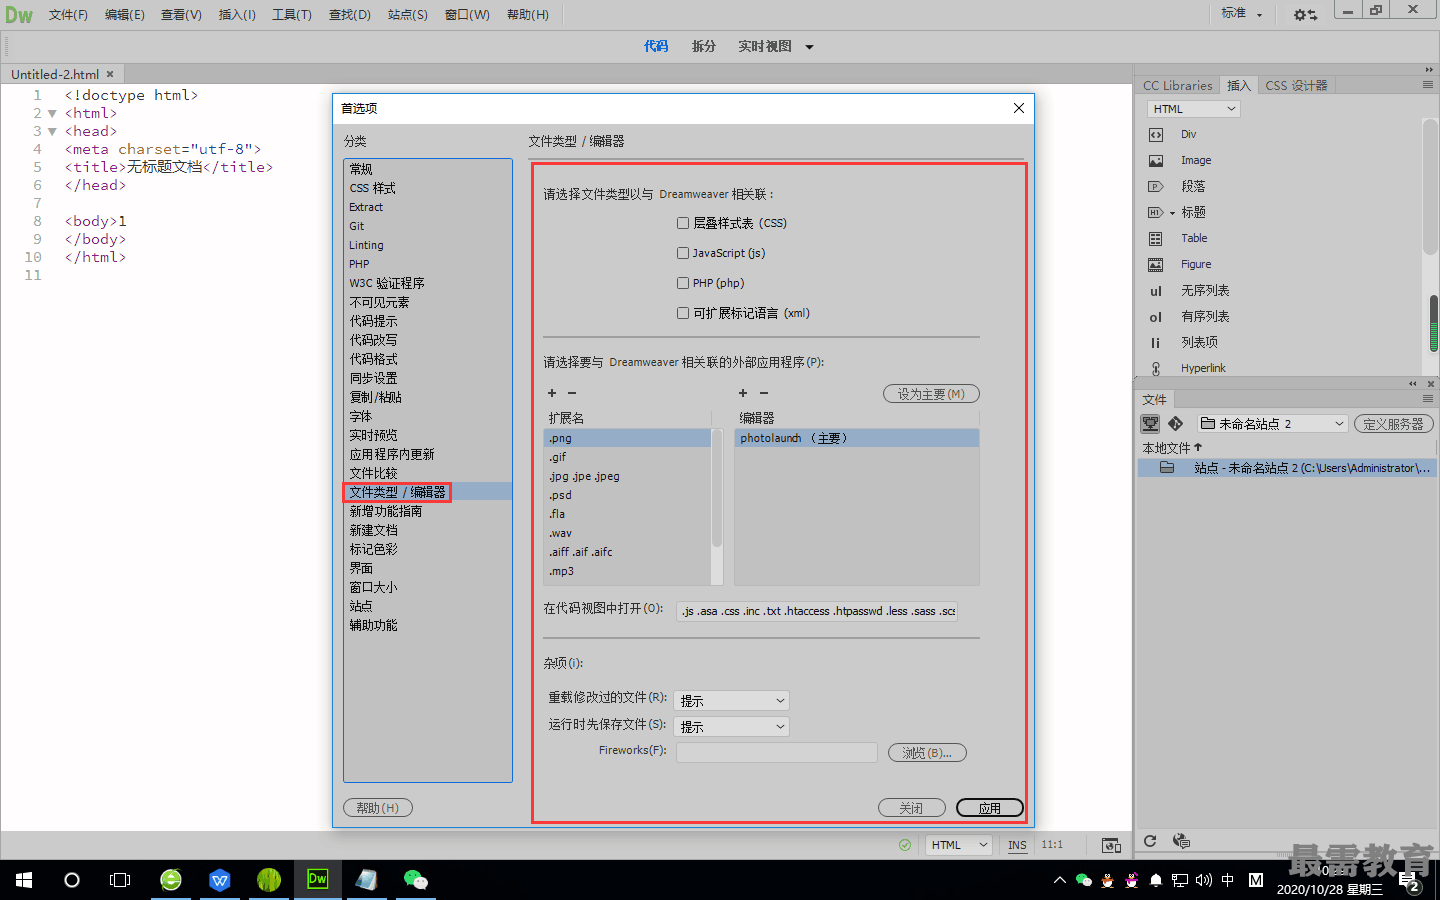Viewport: 1440px width, 900px height.
Task: Open the 编辑(E) menu
Action: 124,15
